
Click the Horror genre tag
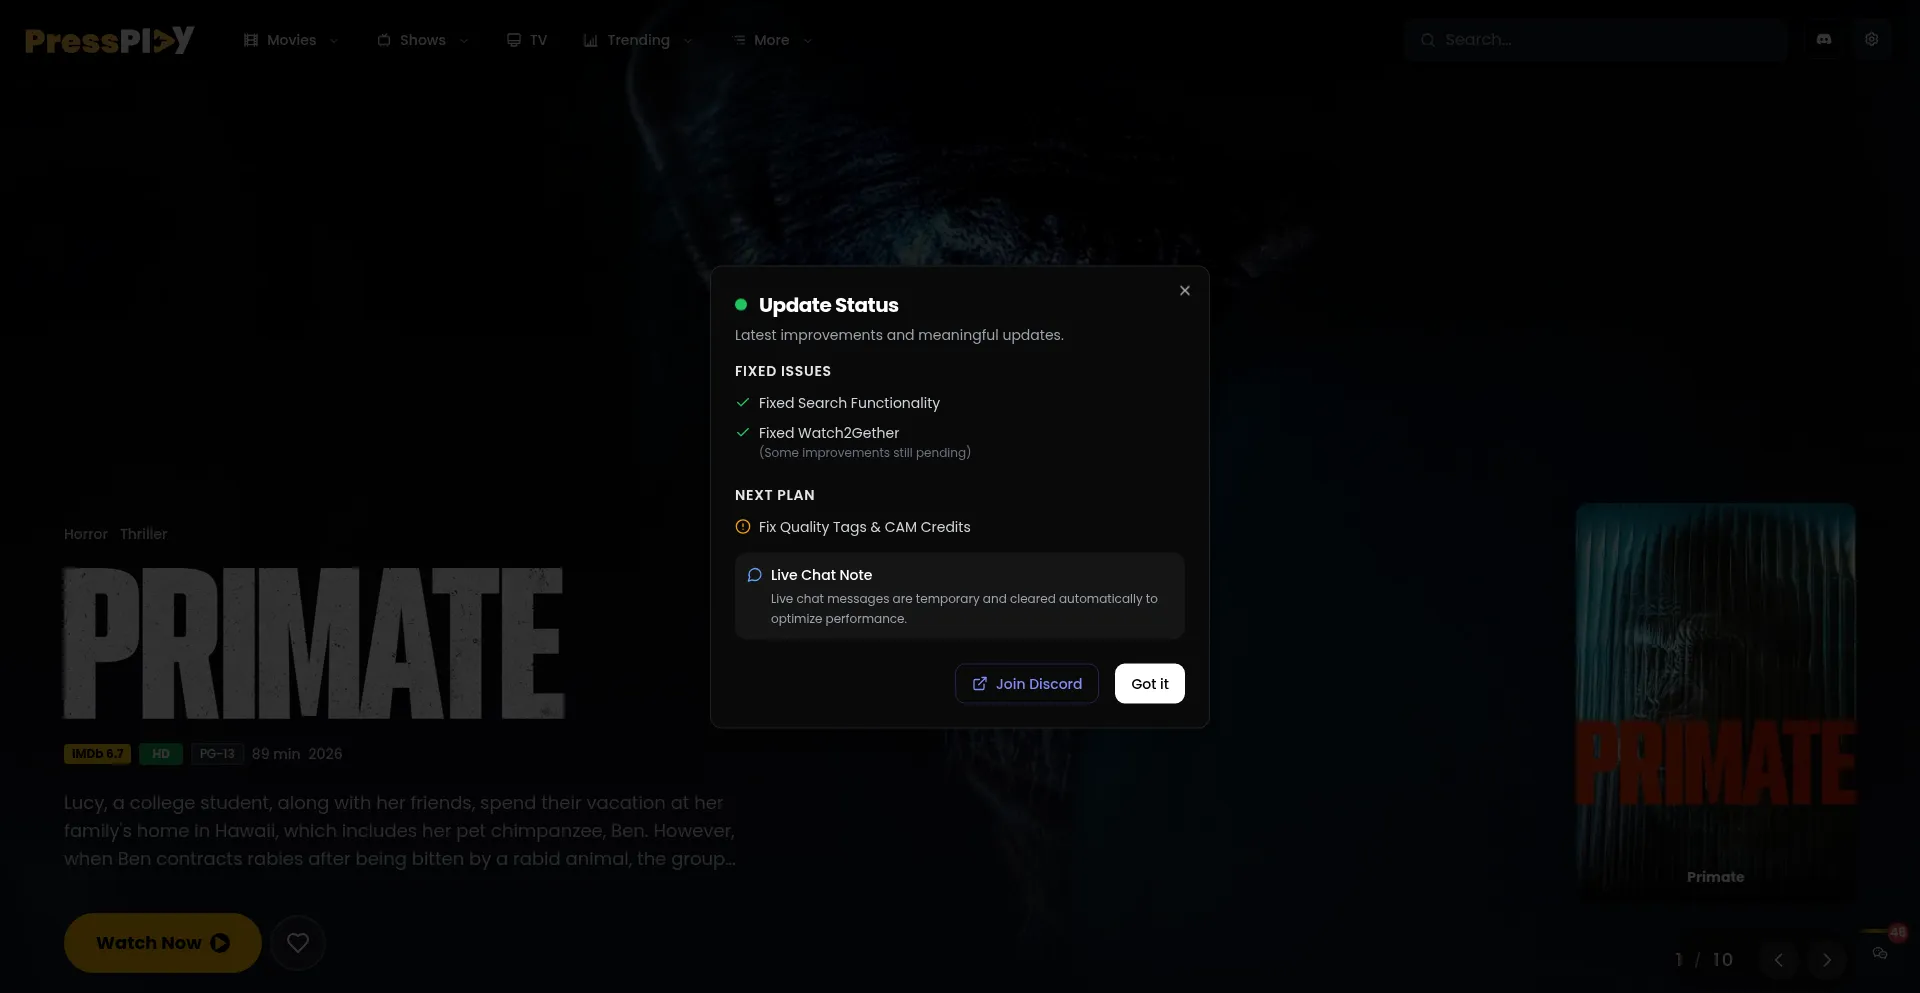(x=86, y=534)
